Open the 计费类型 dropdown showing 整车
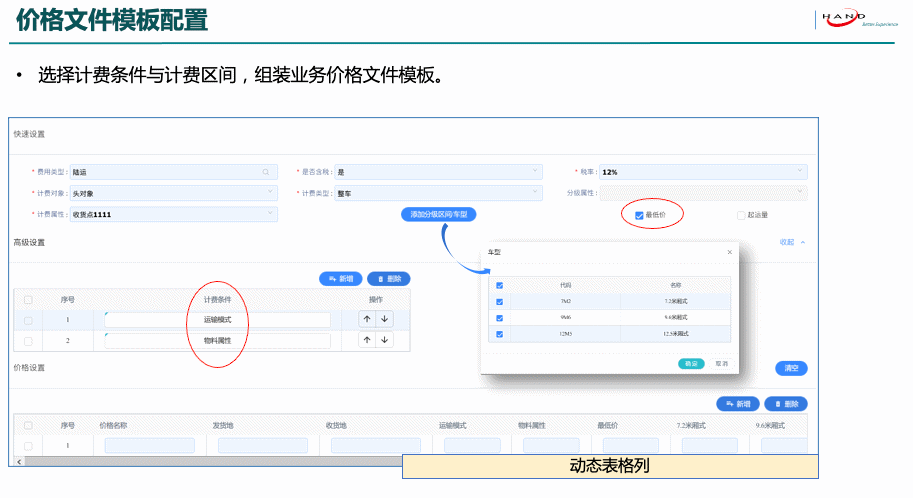The width and height of the screenshot is (913, 498). tap(439, 193)
